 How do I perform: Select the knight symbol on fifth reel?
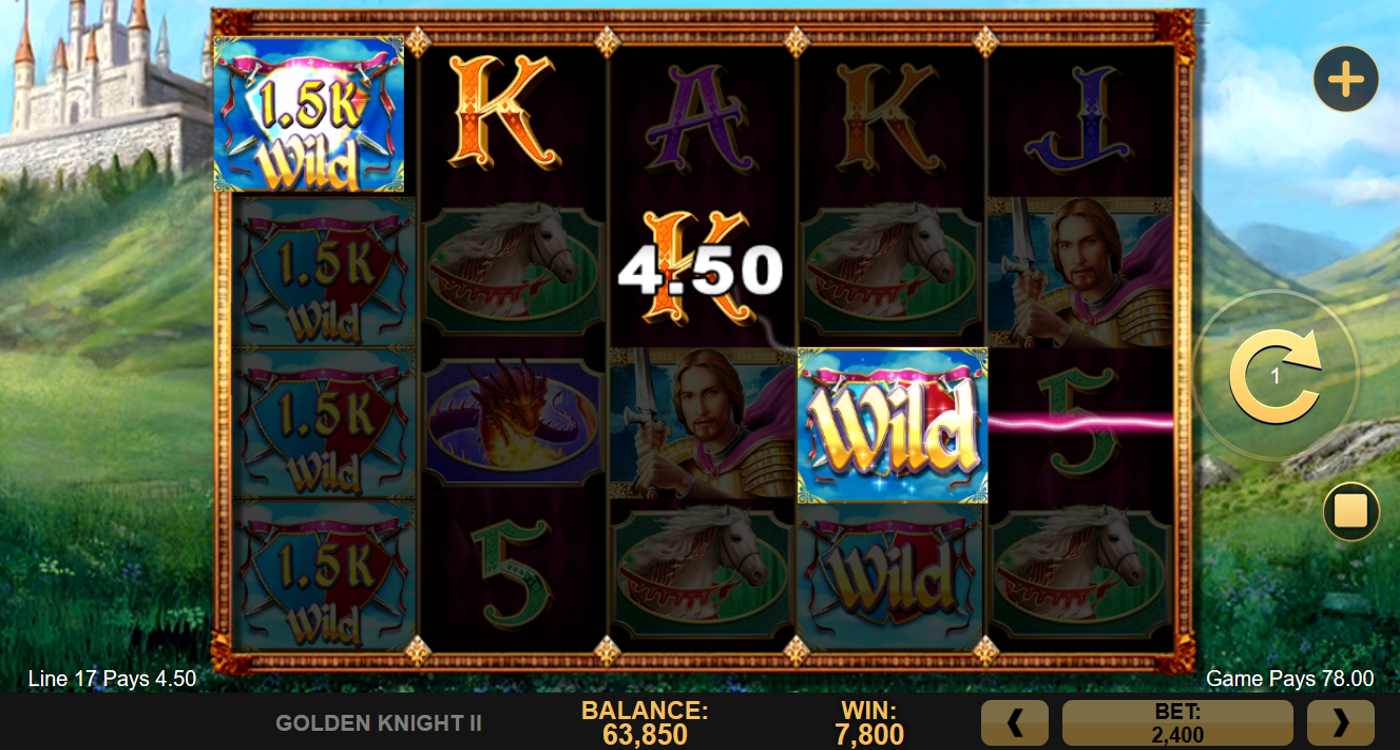[1080, 272]
